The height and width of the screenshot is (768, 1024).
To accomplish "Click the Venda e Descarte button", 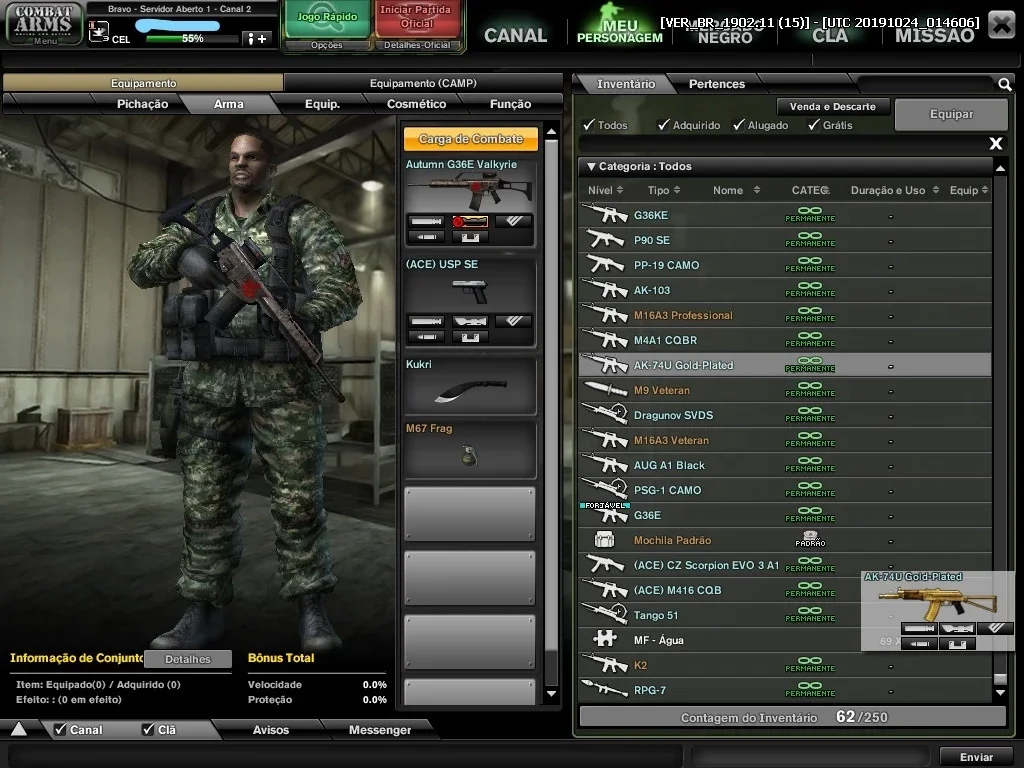I will 832,106.
